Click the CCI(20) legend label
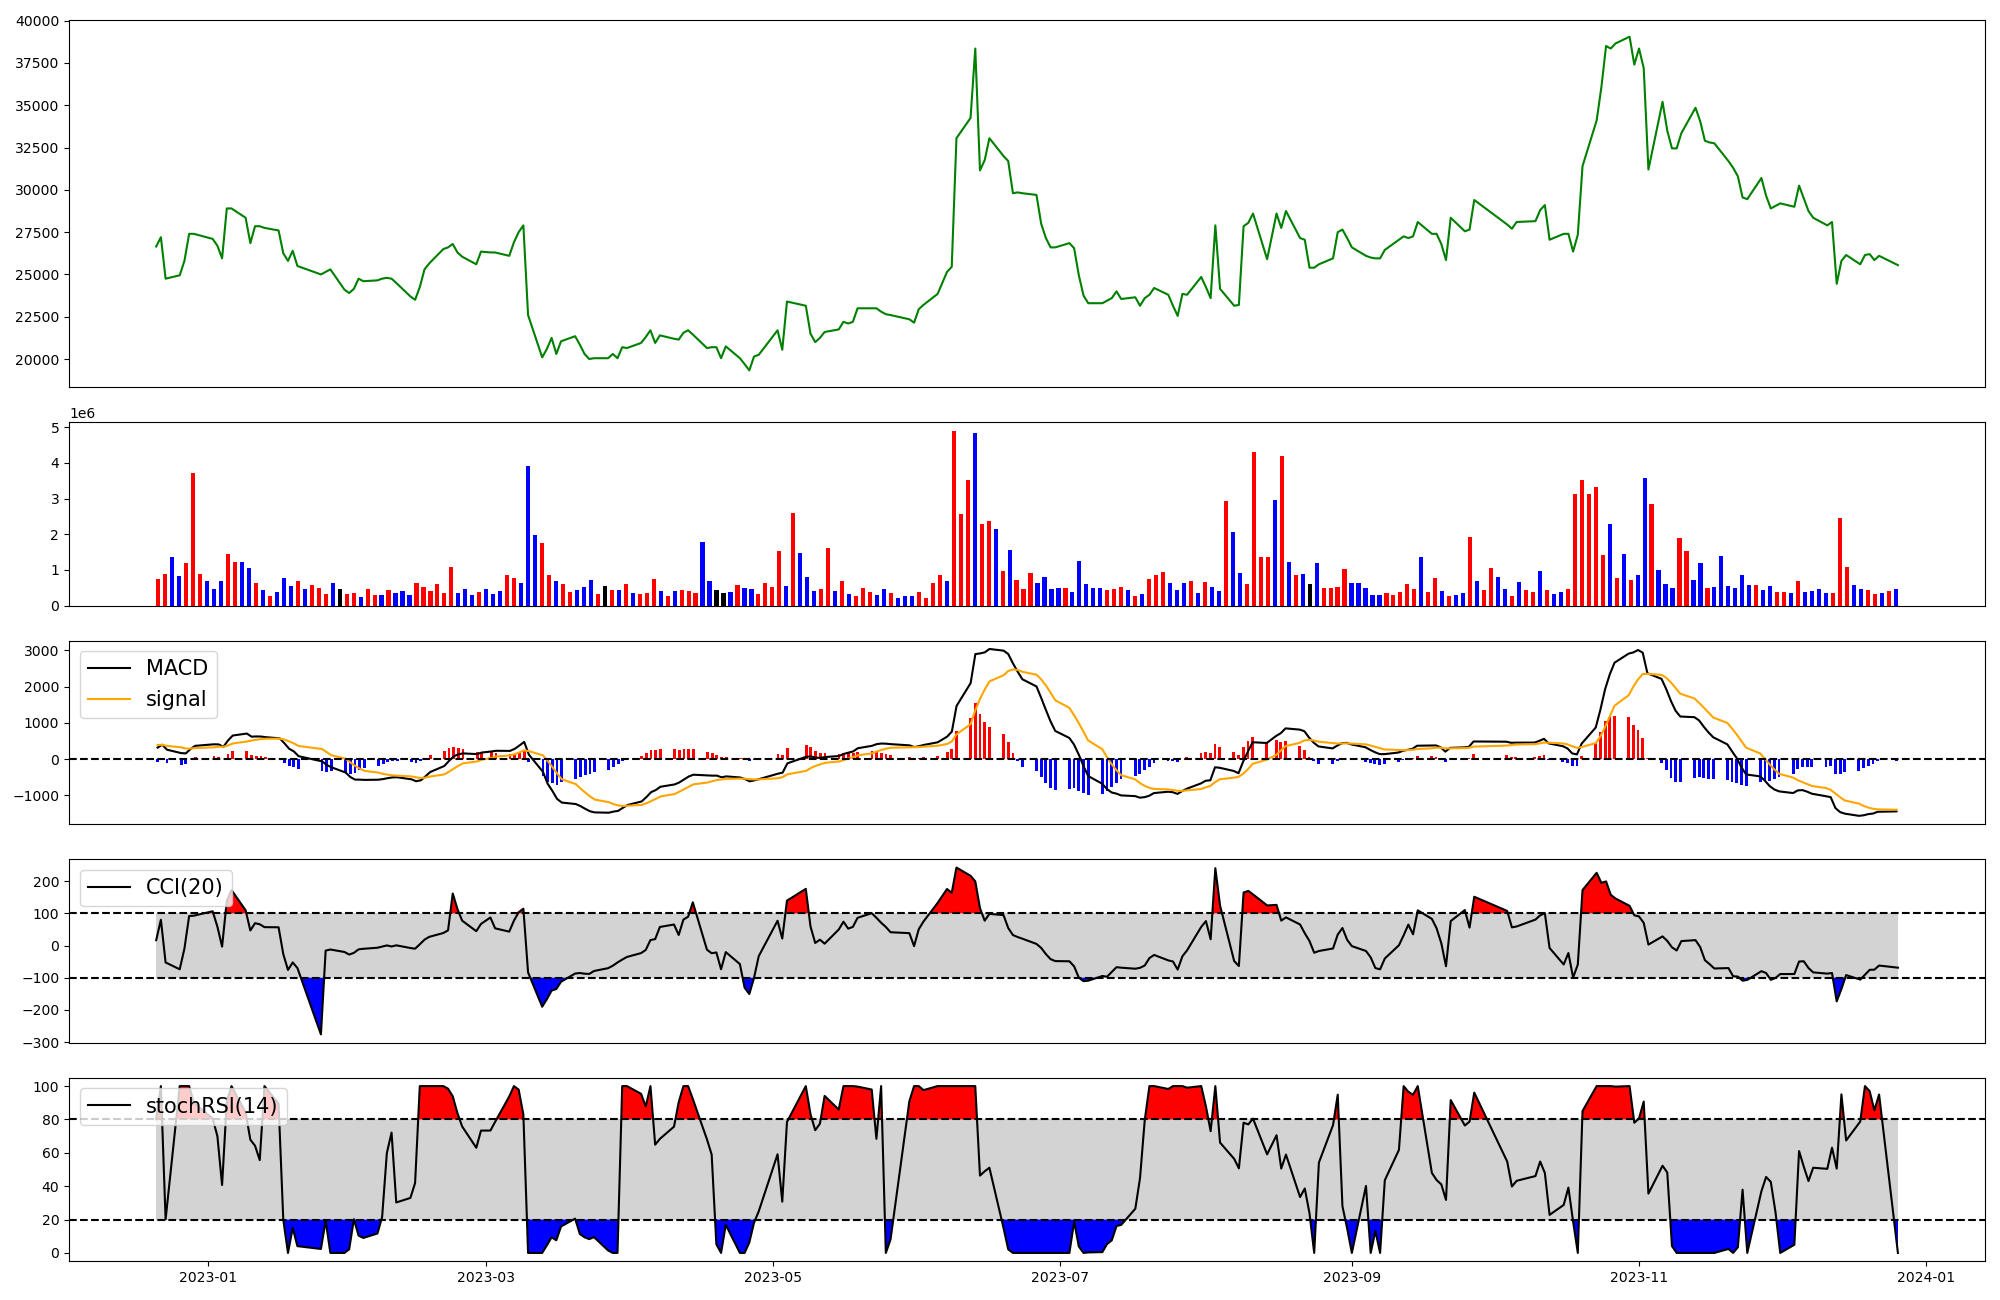The image size is (2000, 1300). [184, 887]
